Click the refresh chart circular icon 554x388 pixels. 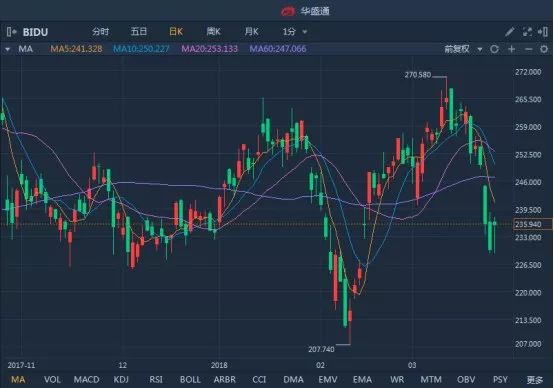[x=495, y=49]
